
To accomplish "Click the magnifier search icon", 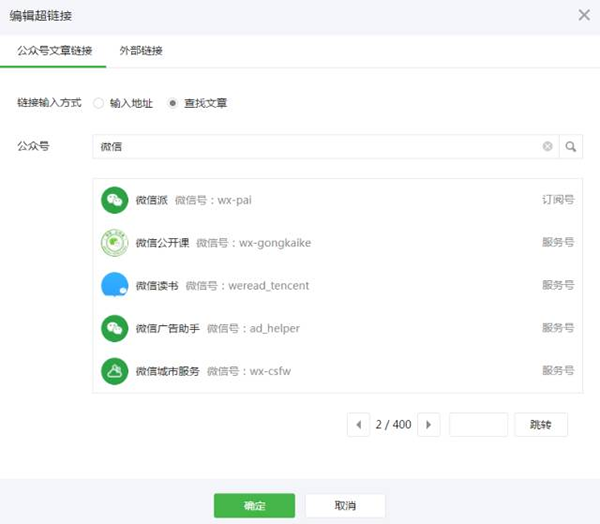I will click(x=571, y=147).
